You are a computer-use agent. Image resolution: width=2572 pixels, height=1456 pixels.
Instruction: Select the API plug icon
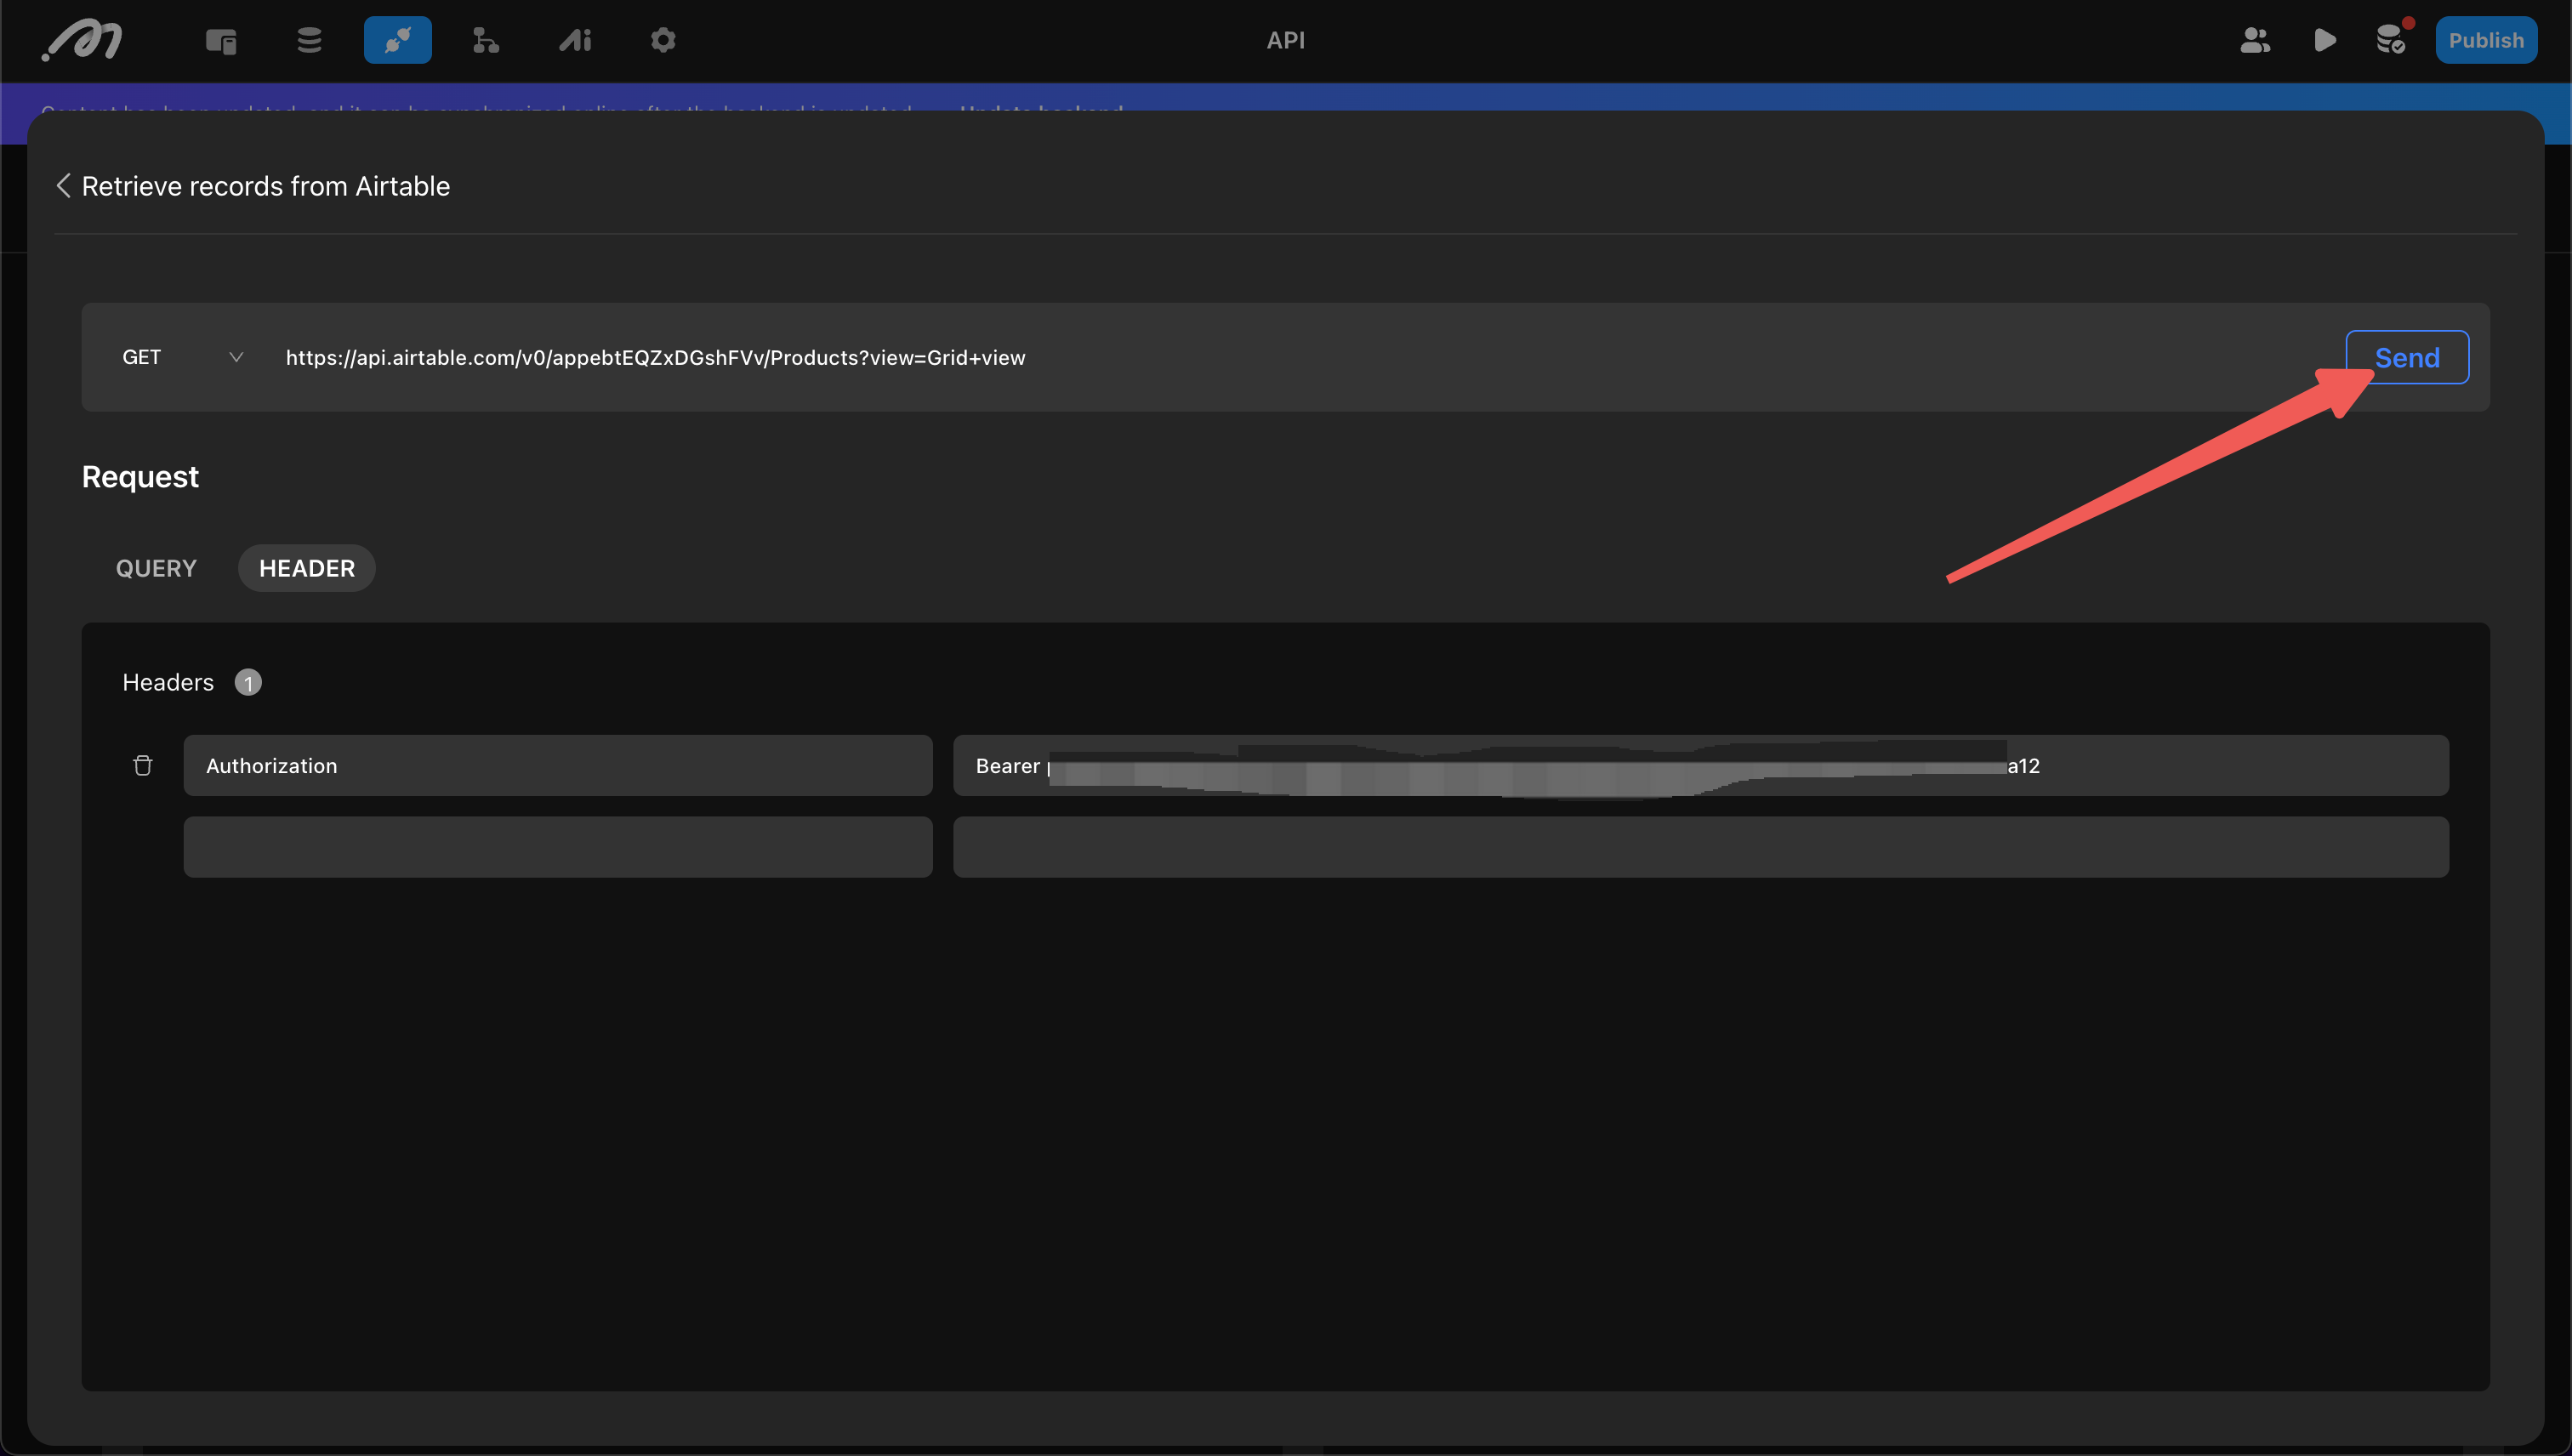pyautogui.click(x=397, y=40)
